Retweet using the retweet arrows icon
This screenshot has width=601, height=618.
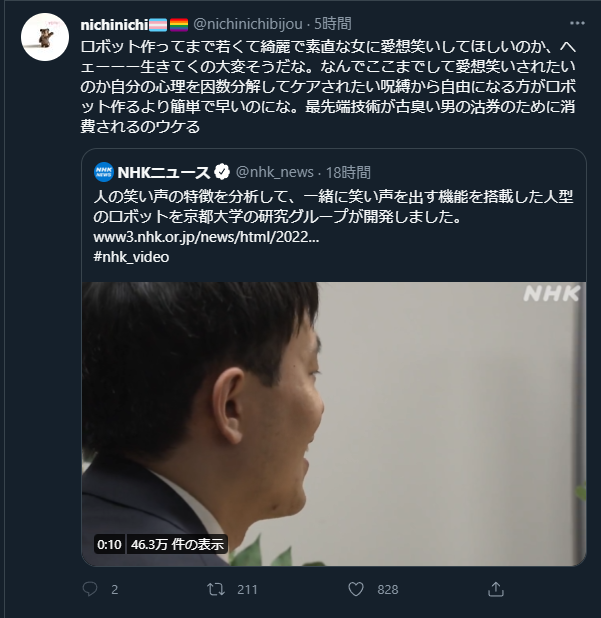[x=216, y=589]
